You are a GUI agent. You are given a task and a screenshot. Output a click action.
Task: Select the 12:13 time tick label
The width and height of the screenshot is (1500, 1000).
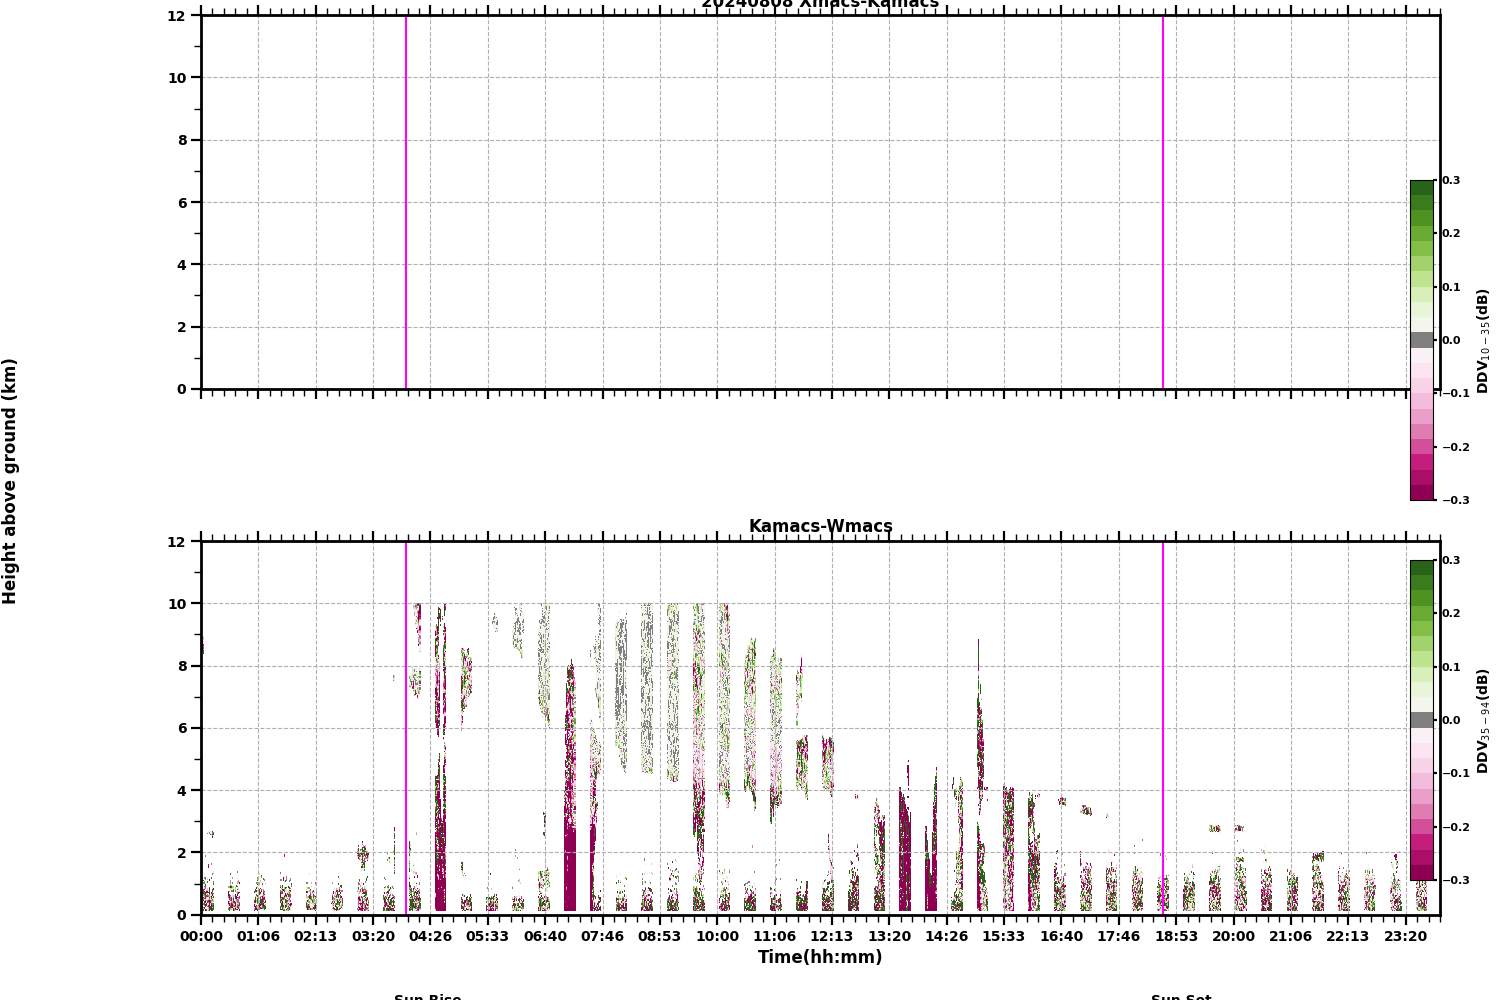point(831,937)
